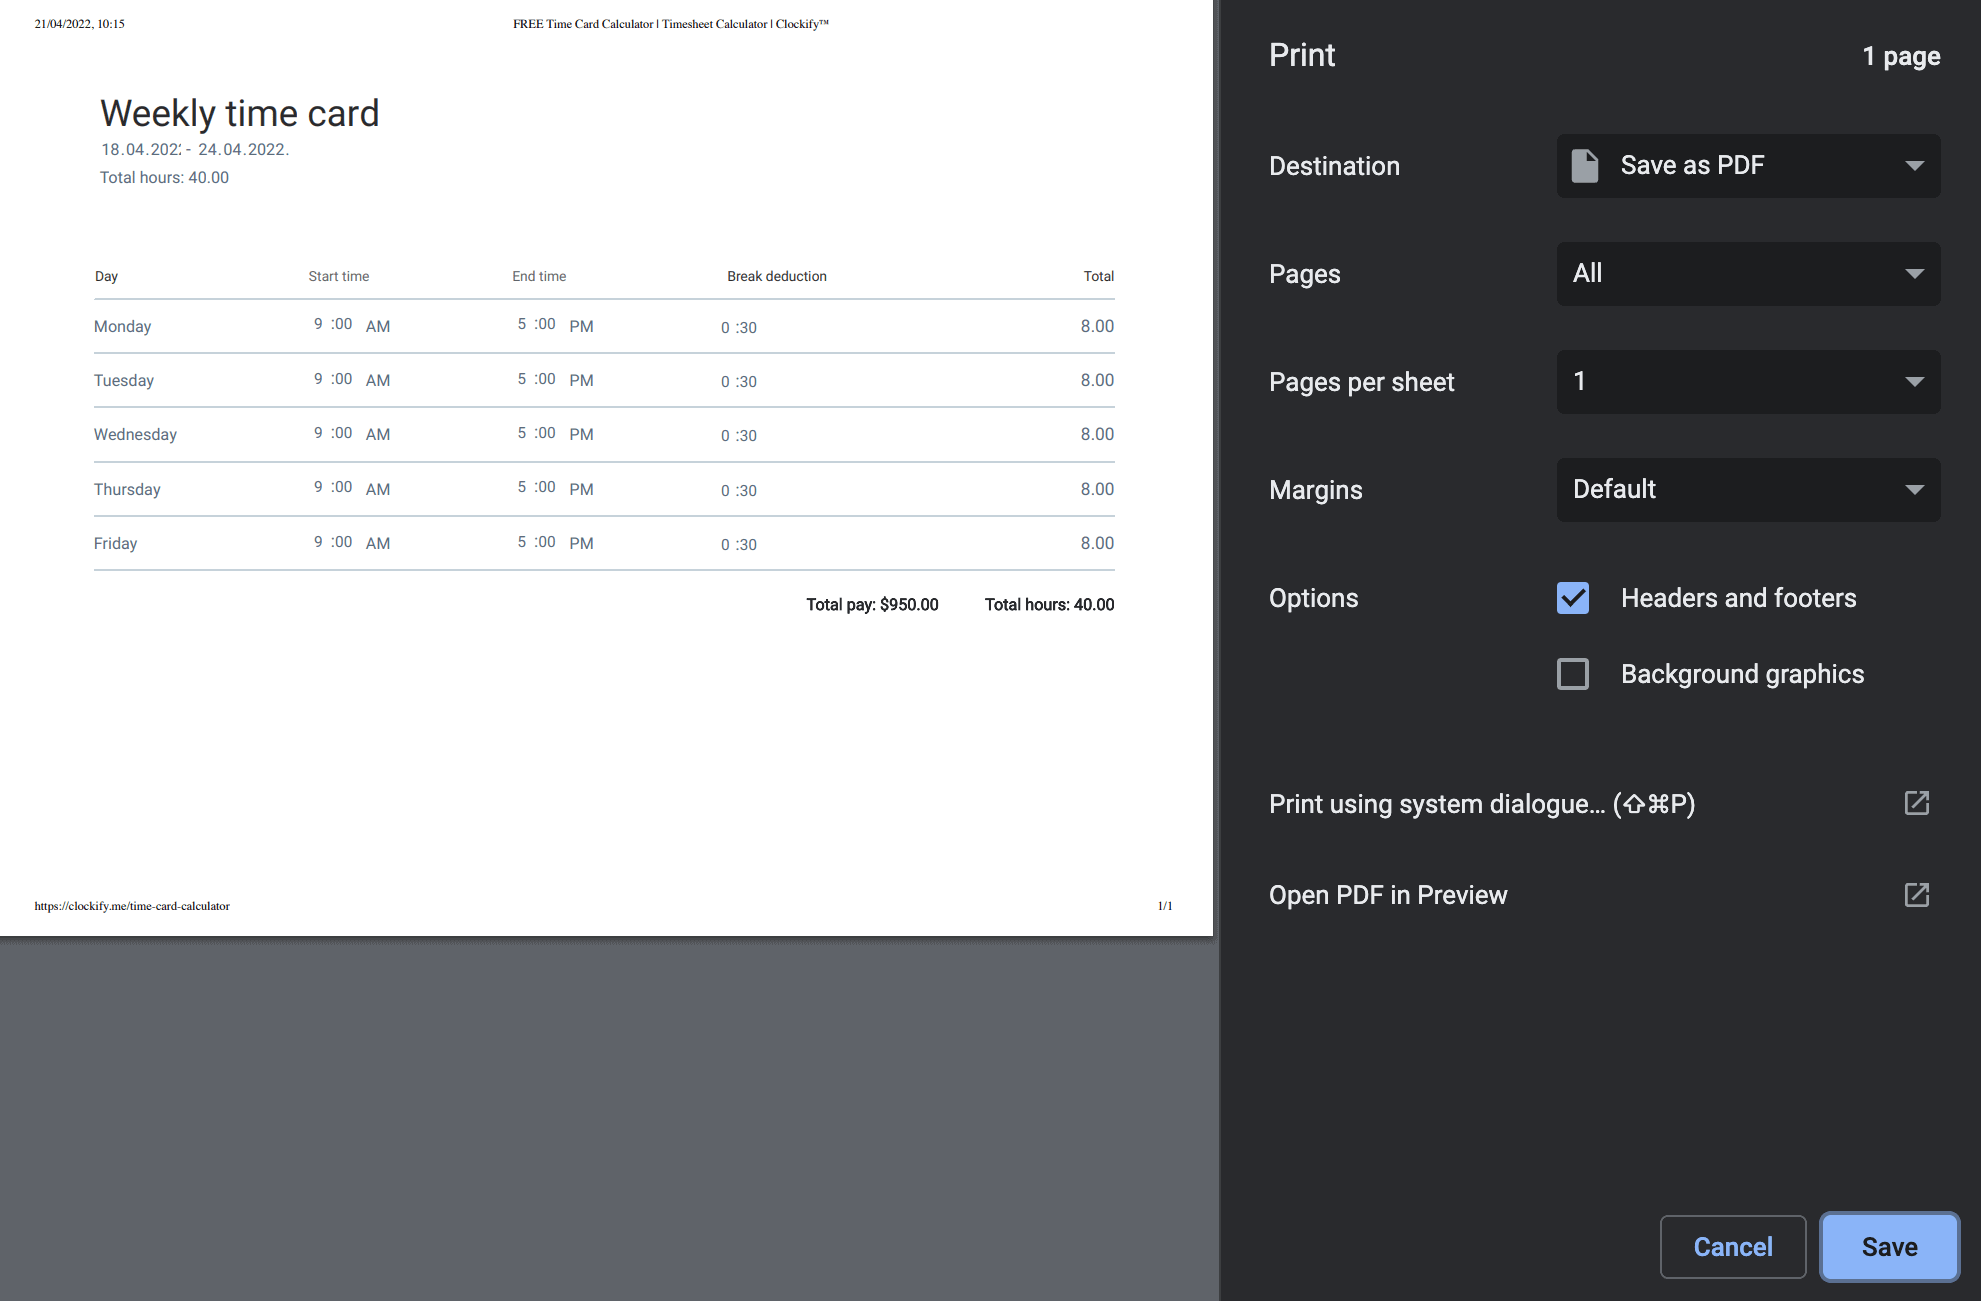
Task: Click the PDF document icon in destination
Action: pyautogui.click(x=1588, y=164)
